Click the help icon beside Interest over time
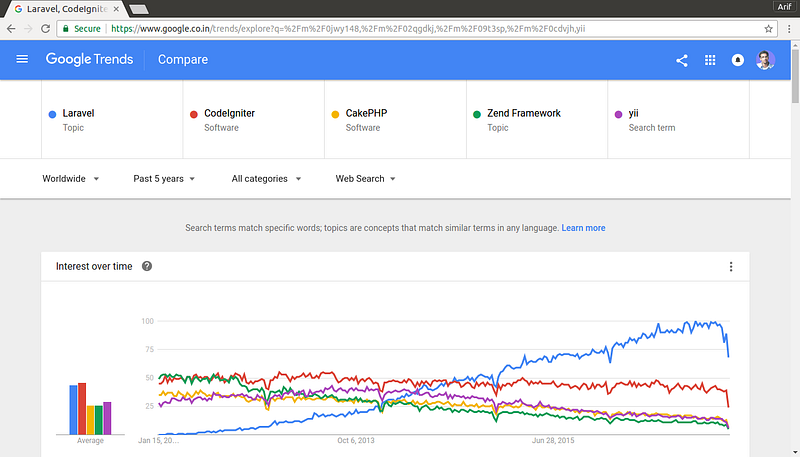This screenshot has height=457, width=800. click(147, 266)
